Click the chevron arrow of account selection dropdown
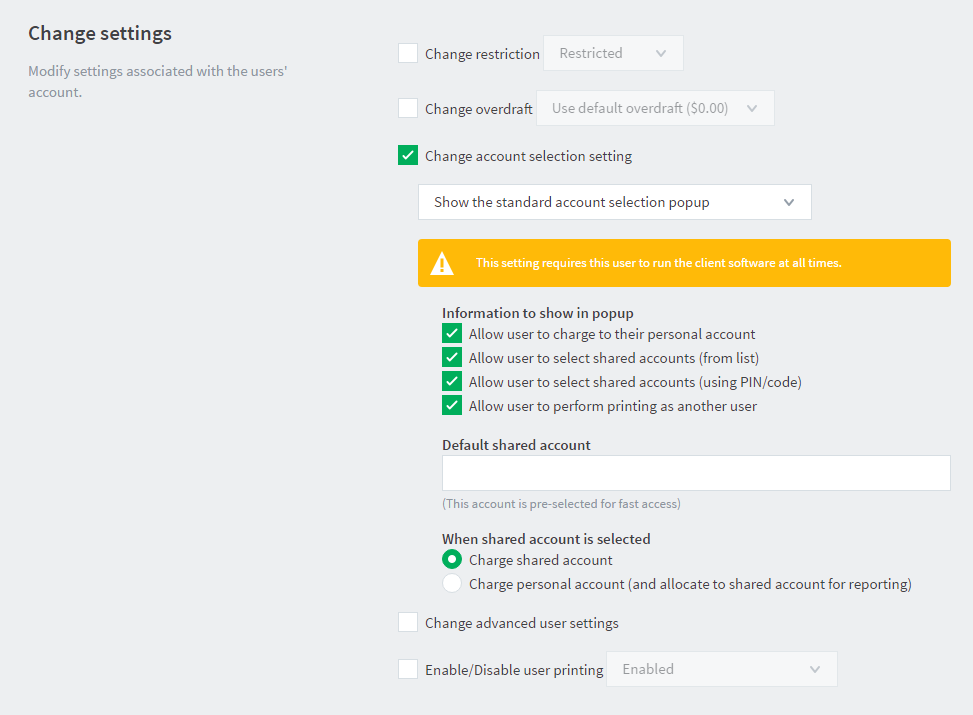This screenshot has height=715, width=973. [x=789, y=202]
